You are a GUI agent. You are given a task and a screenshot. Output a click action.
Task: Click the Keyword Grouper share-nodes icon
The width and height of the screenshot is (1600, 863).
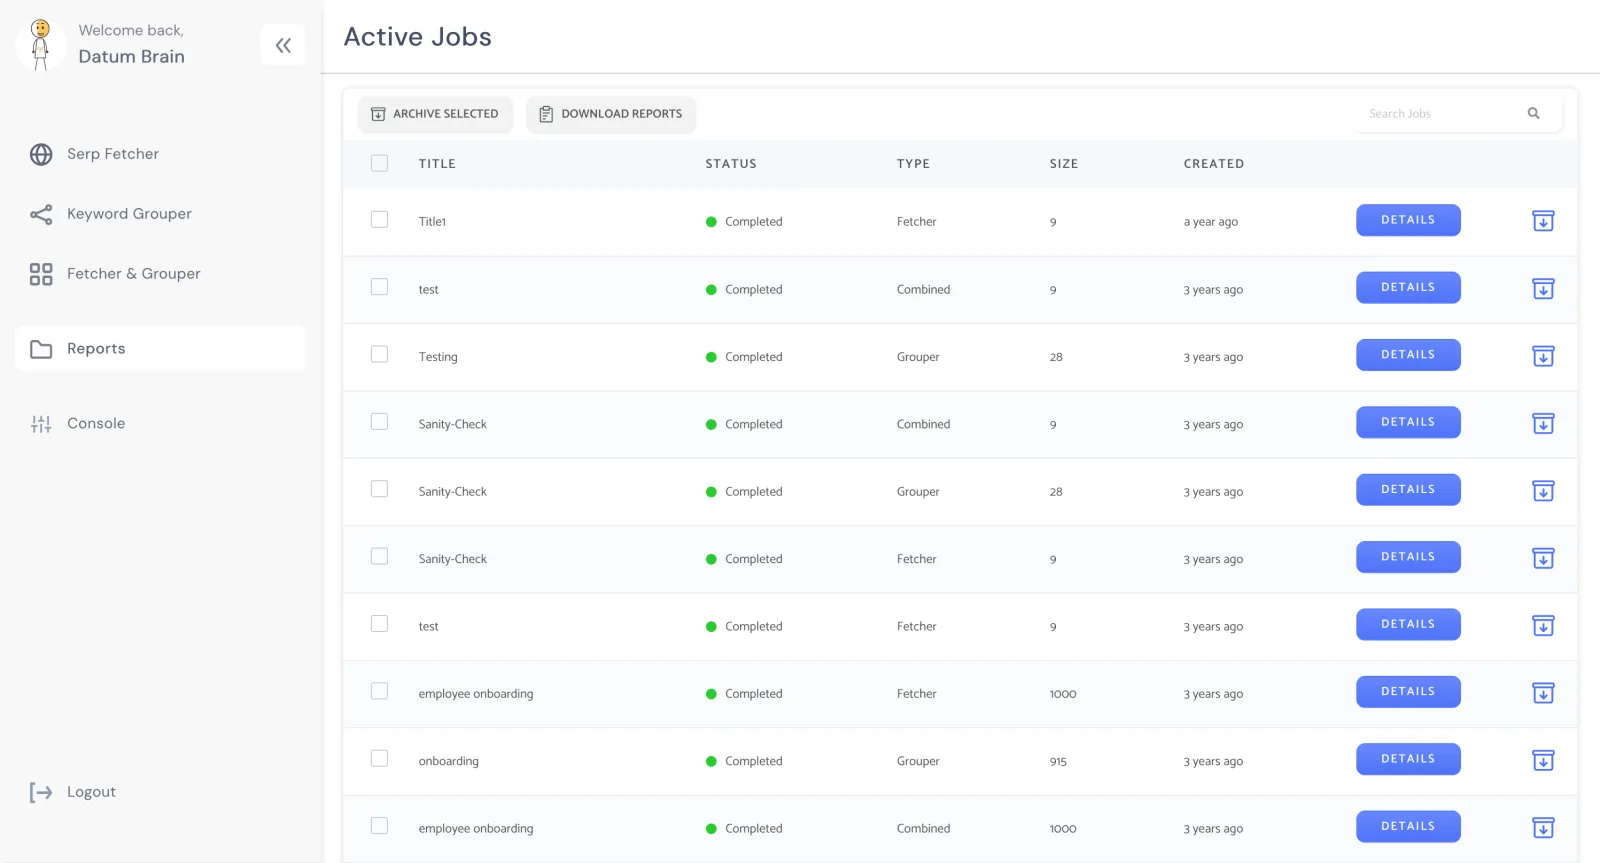tap(41, 214)
